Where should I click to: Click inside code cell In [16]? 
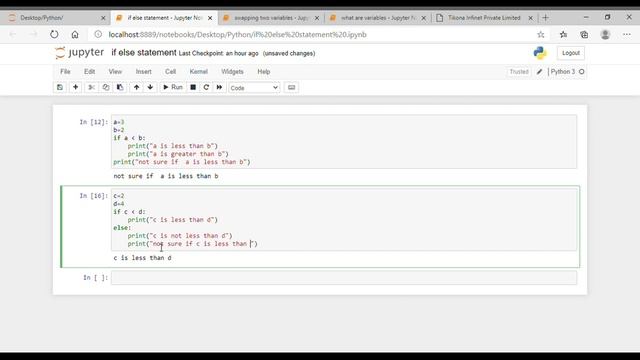coord(344,220)
